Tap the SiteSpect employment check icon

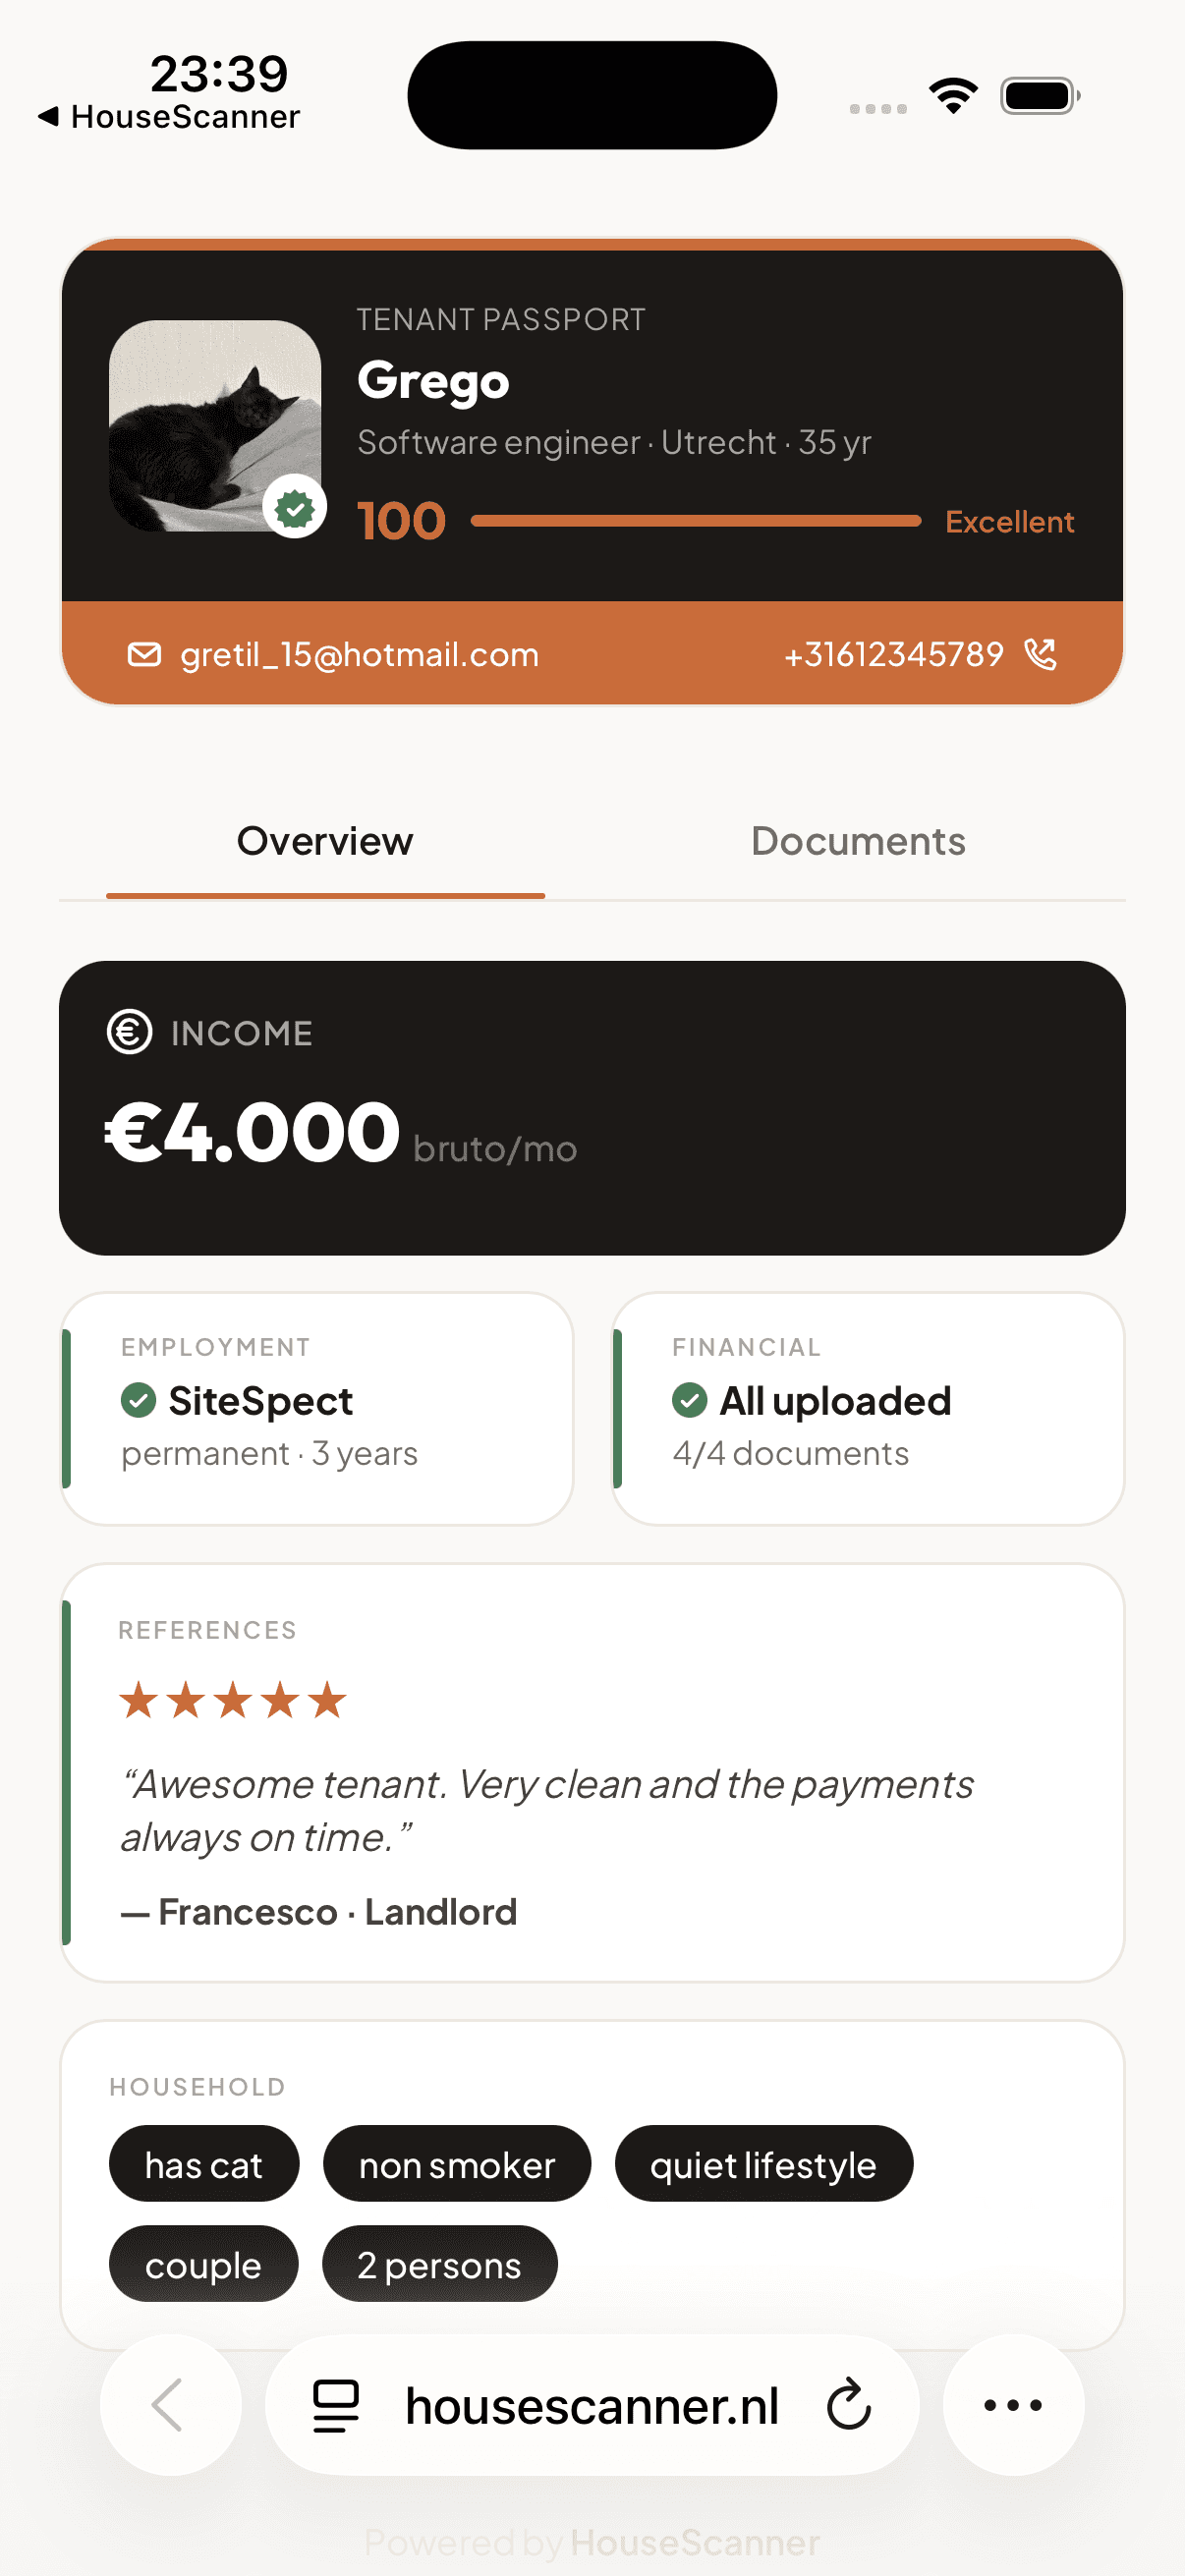[138, 1400]
